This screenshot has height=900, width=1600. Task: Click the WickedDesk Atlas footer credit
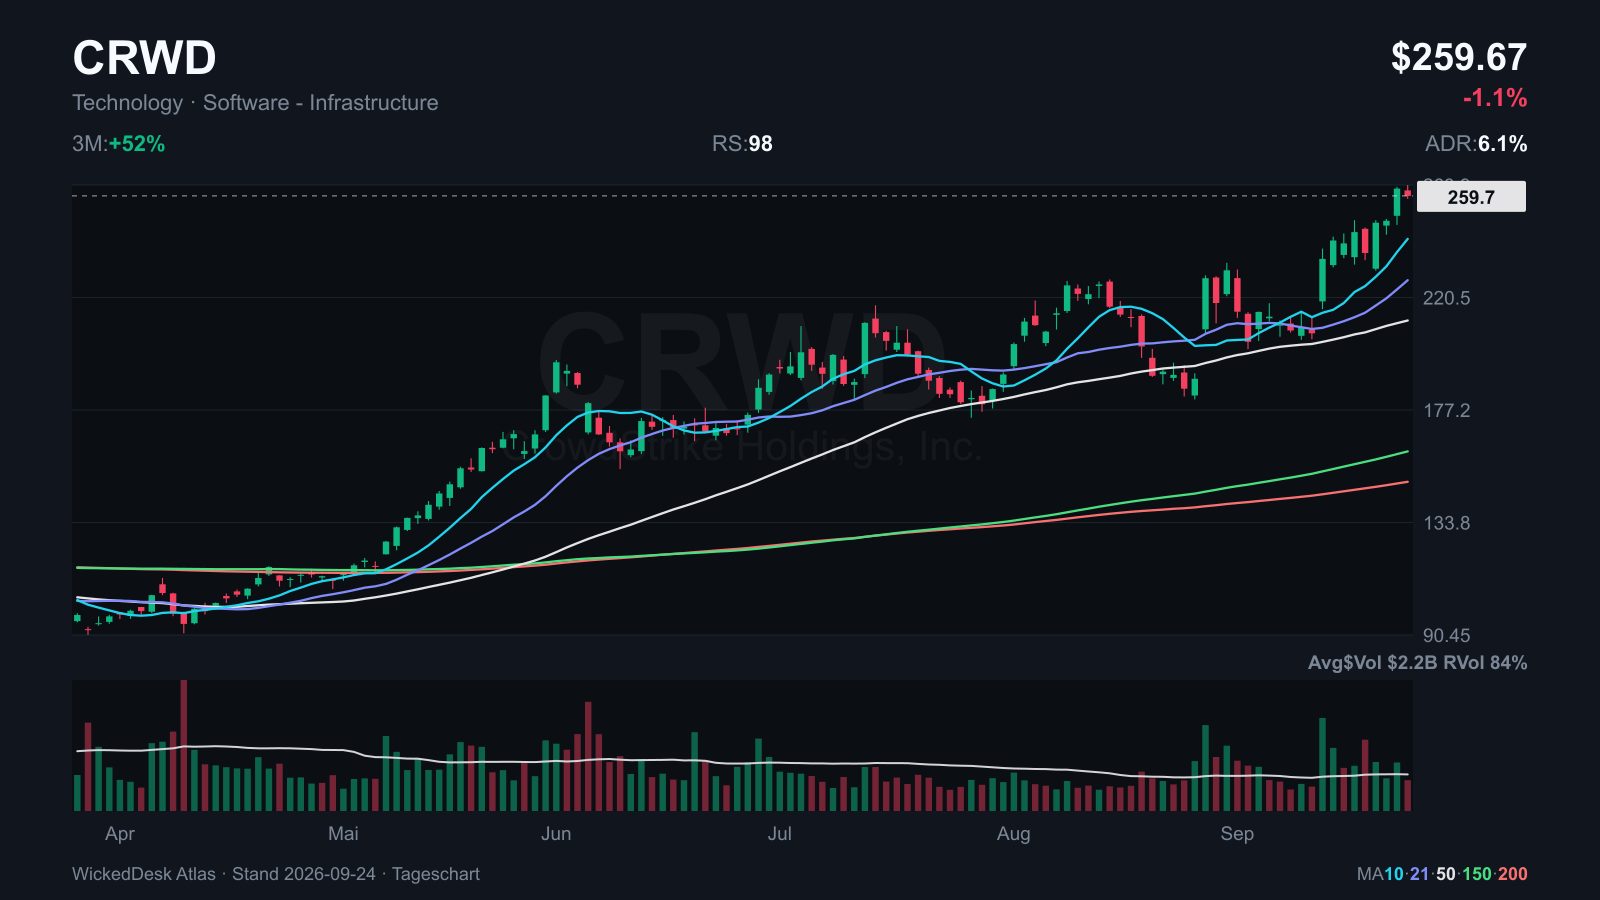tap(144, 874)
